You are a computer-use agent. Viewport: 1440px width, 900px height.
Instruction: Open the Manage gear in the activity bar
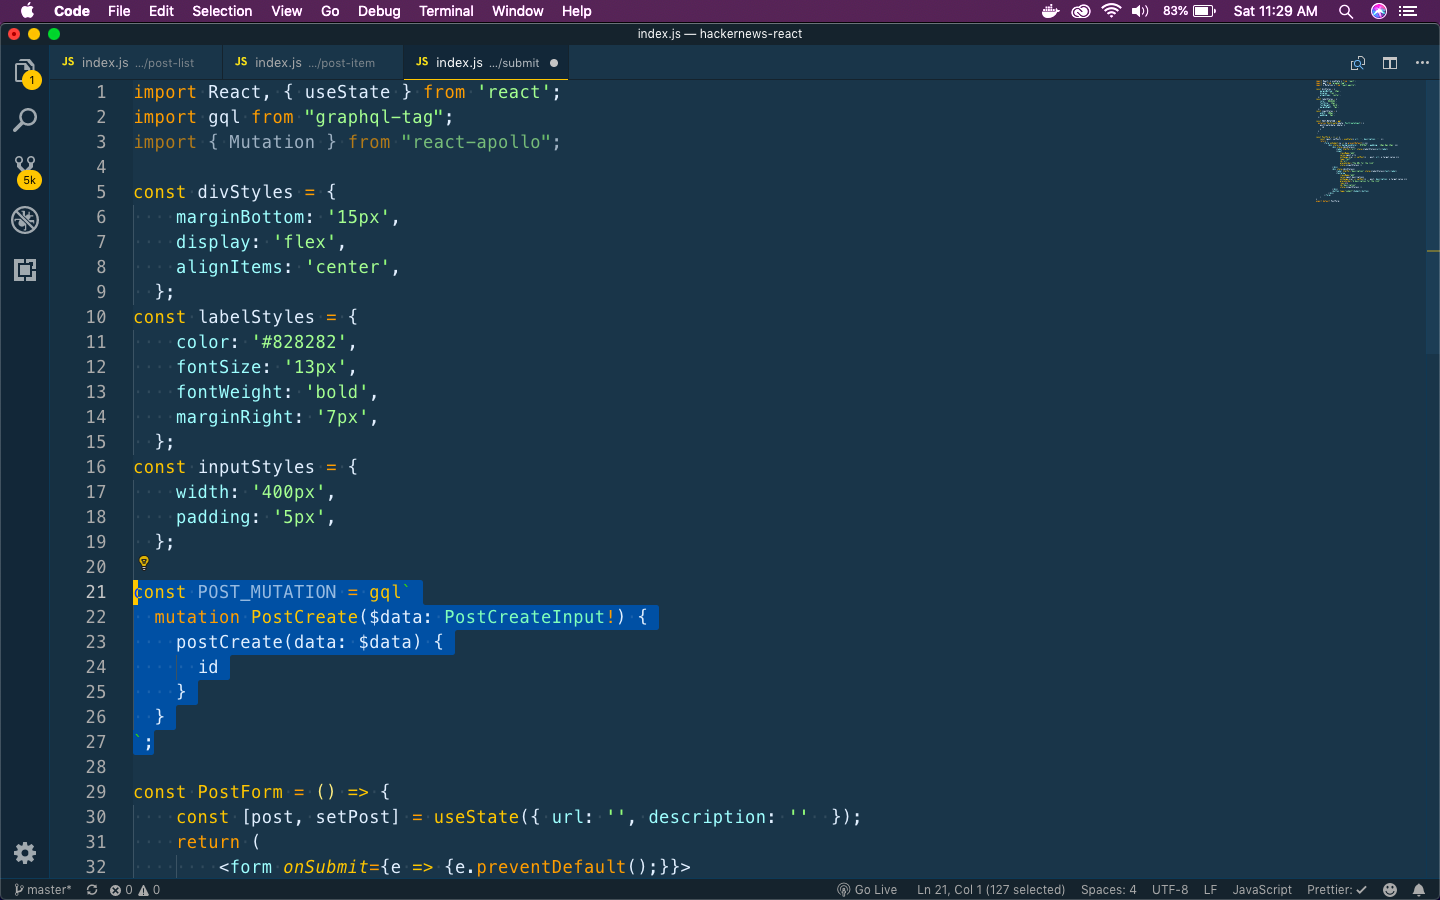(25, 853)
